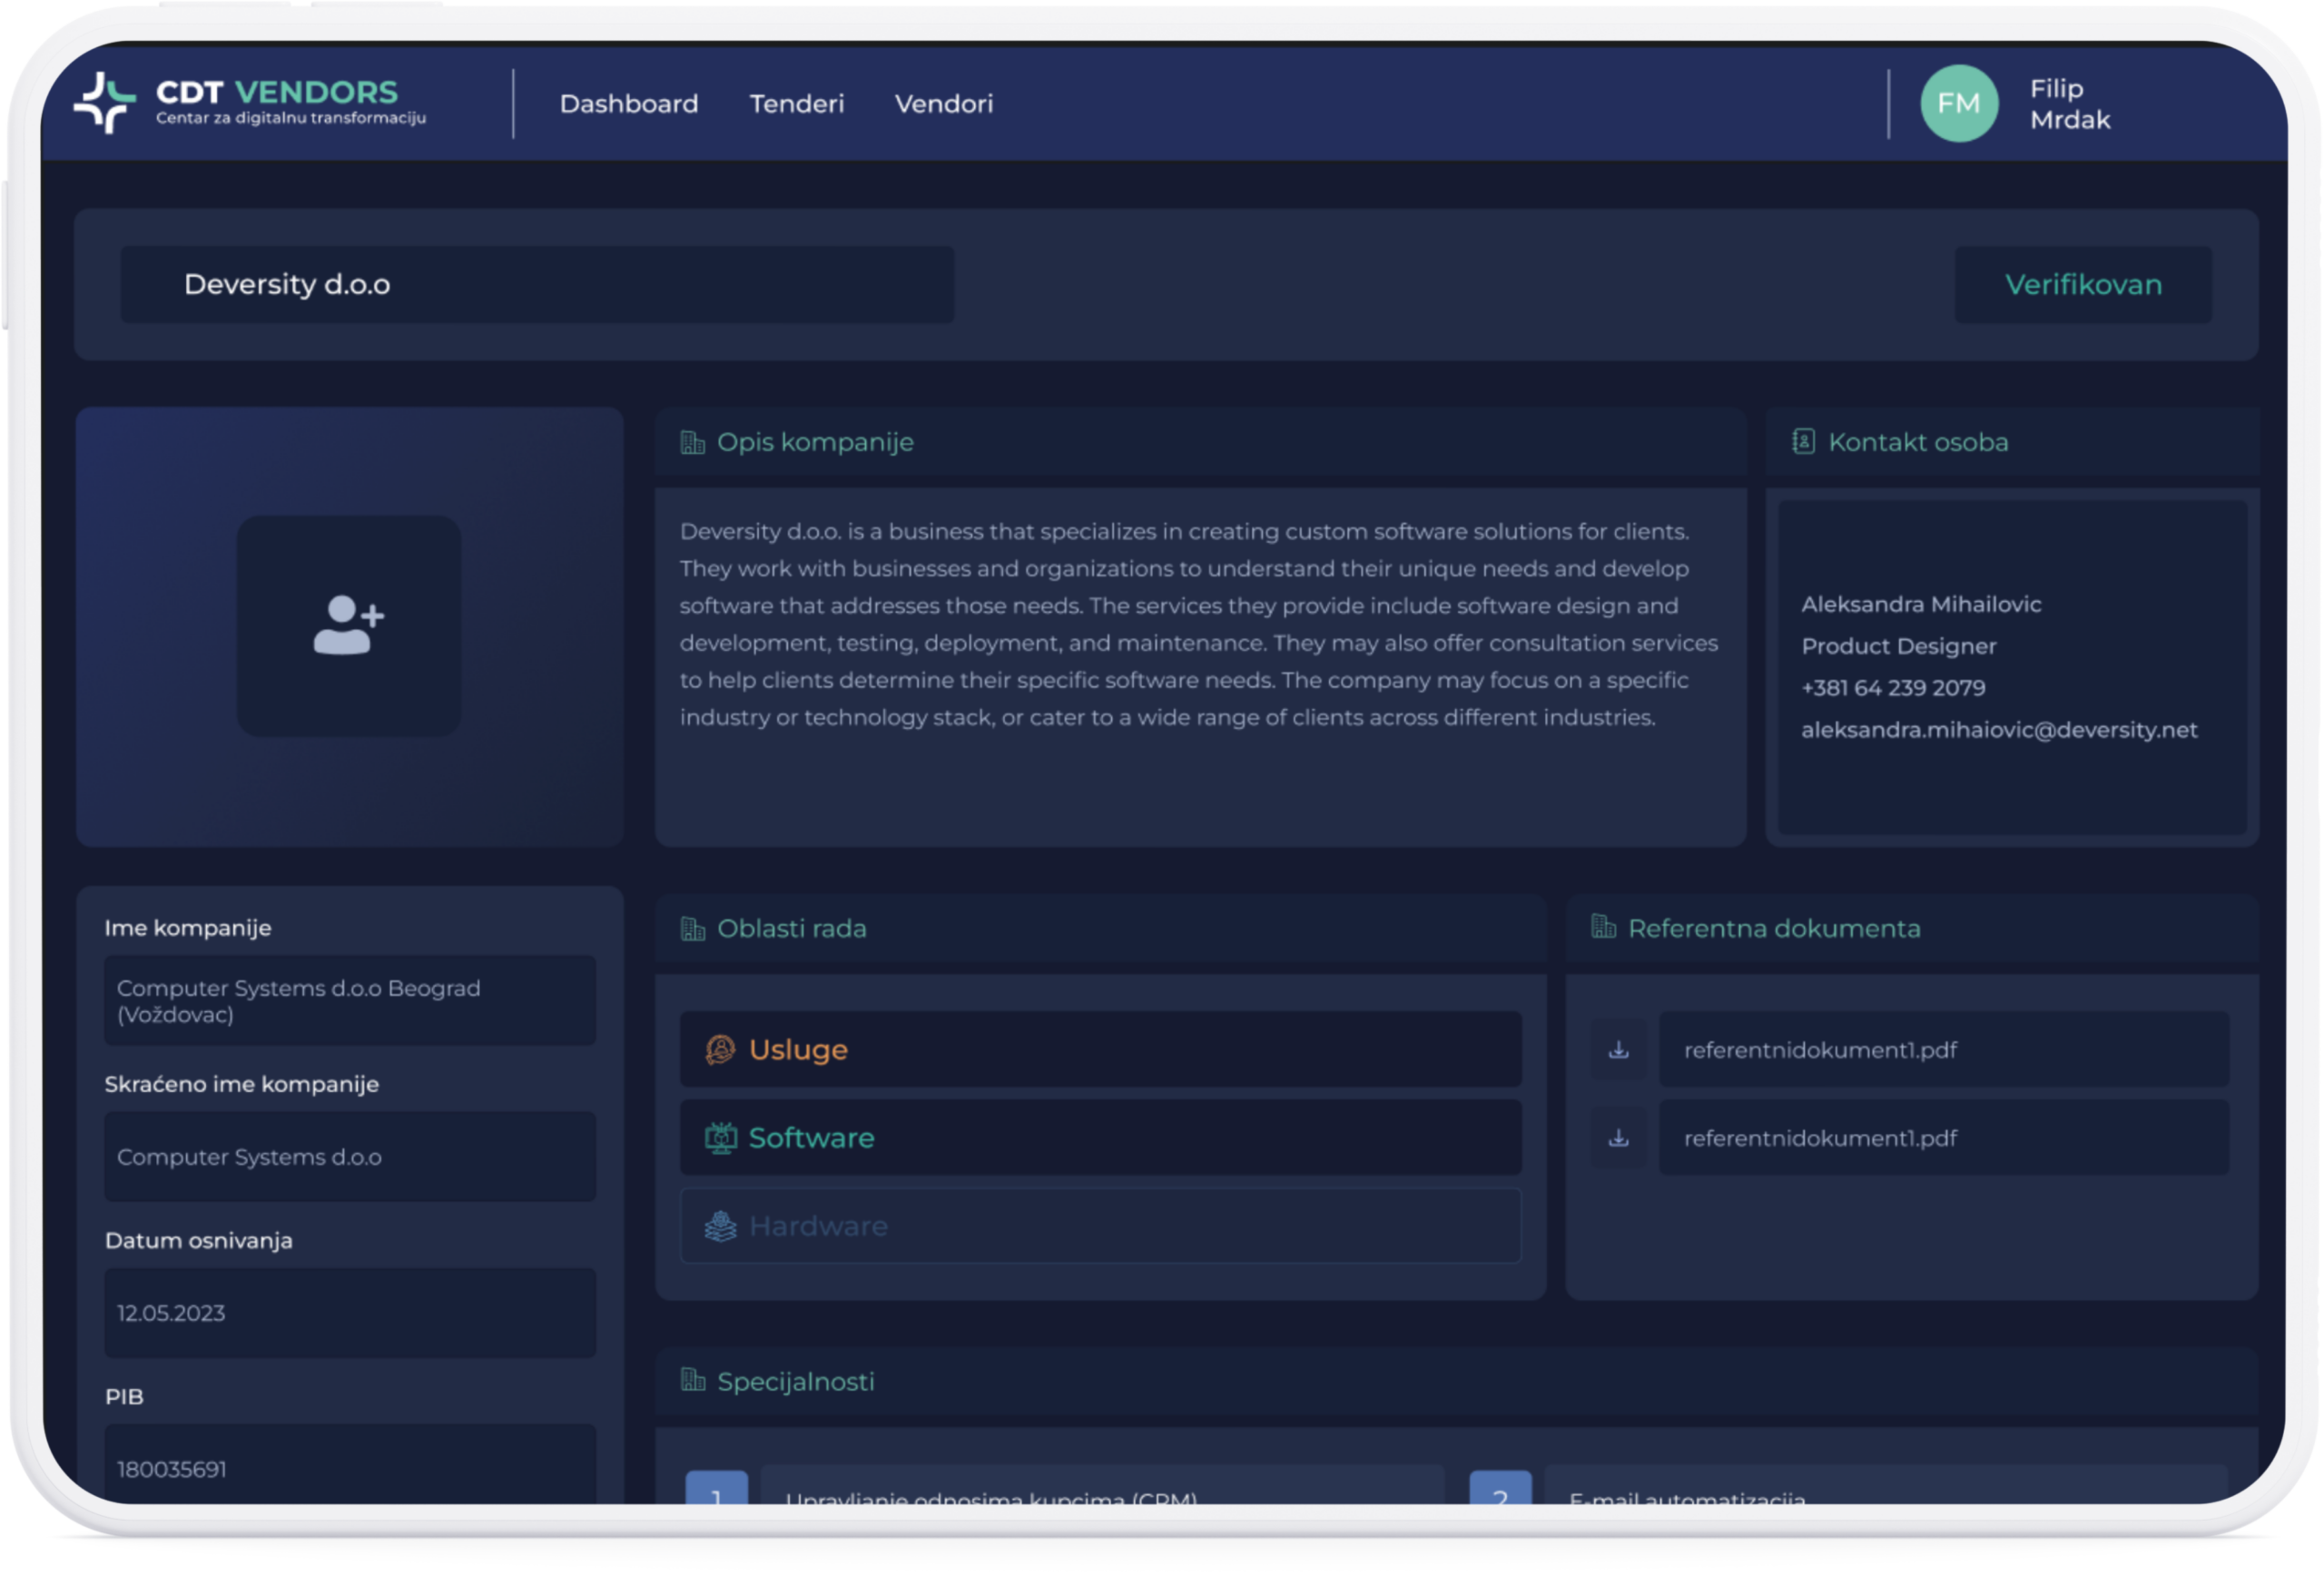This screenshot has height=1575, width=2324.
Task: Click the Specijalnosti section icon
Action: pos(692,1381)
